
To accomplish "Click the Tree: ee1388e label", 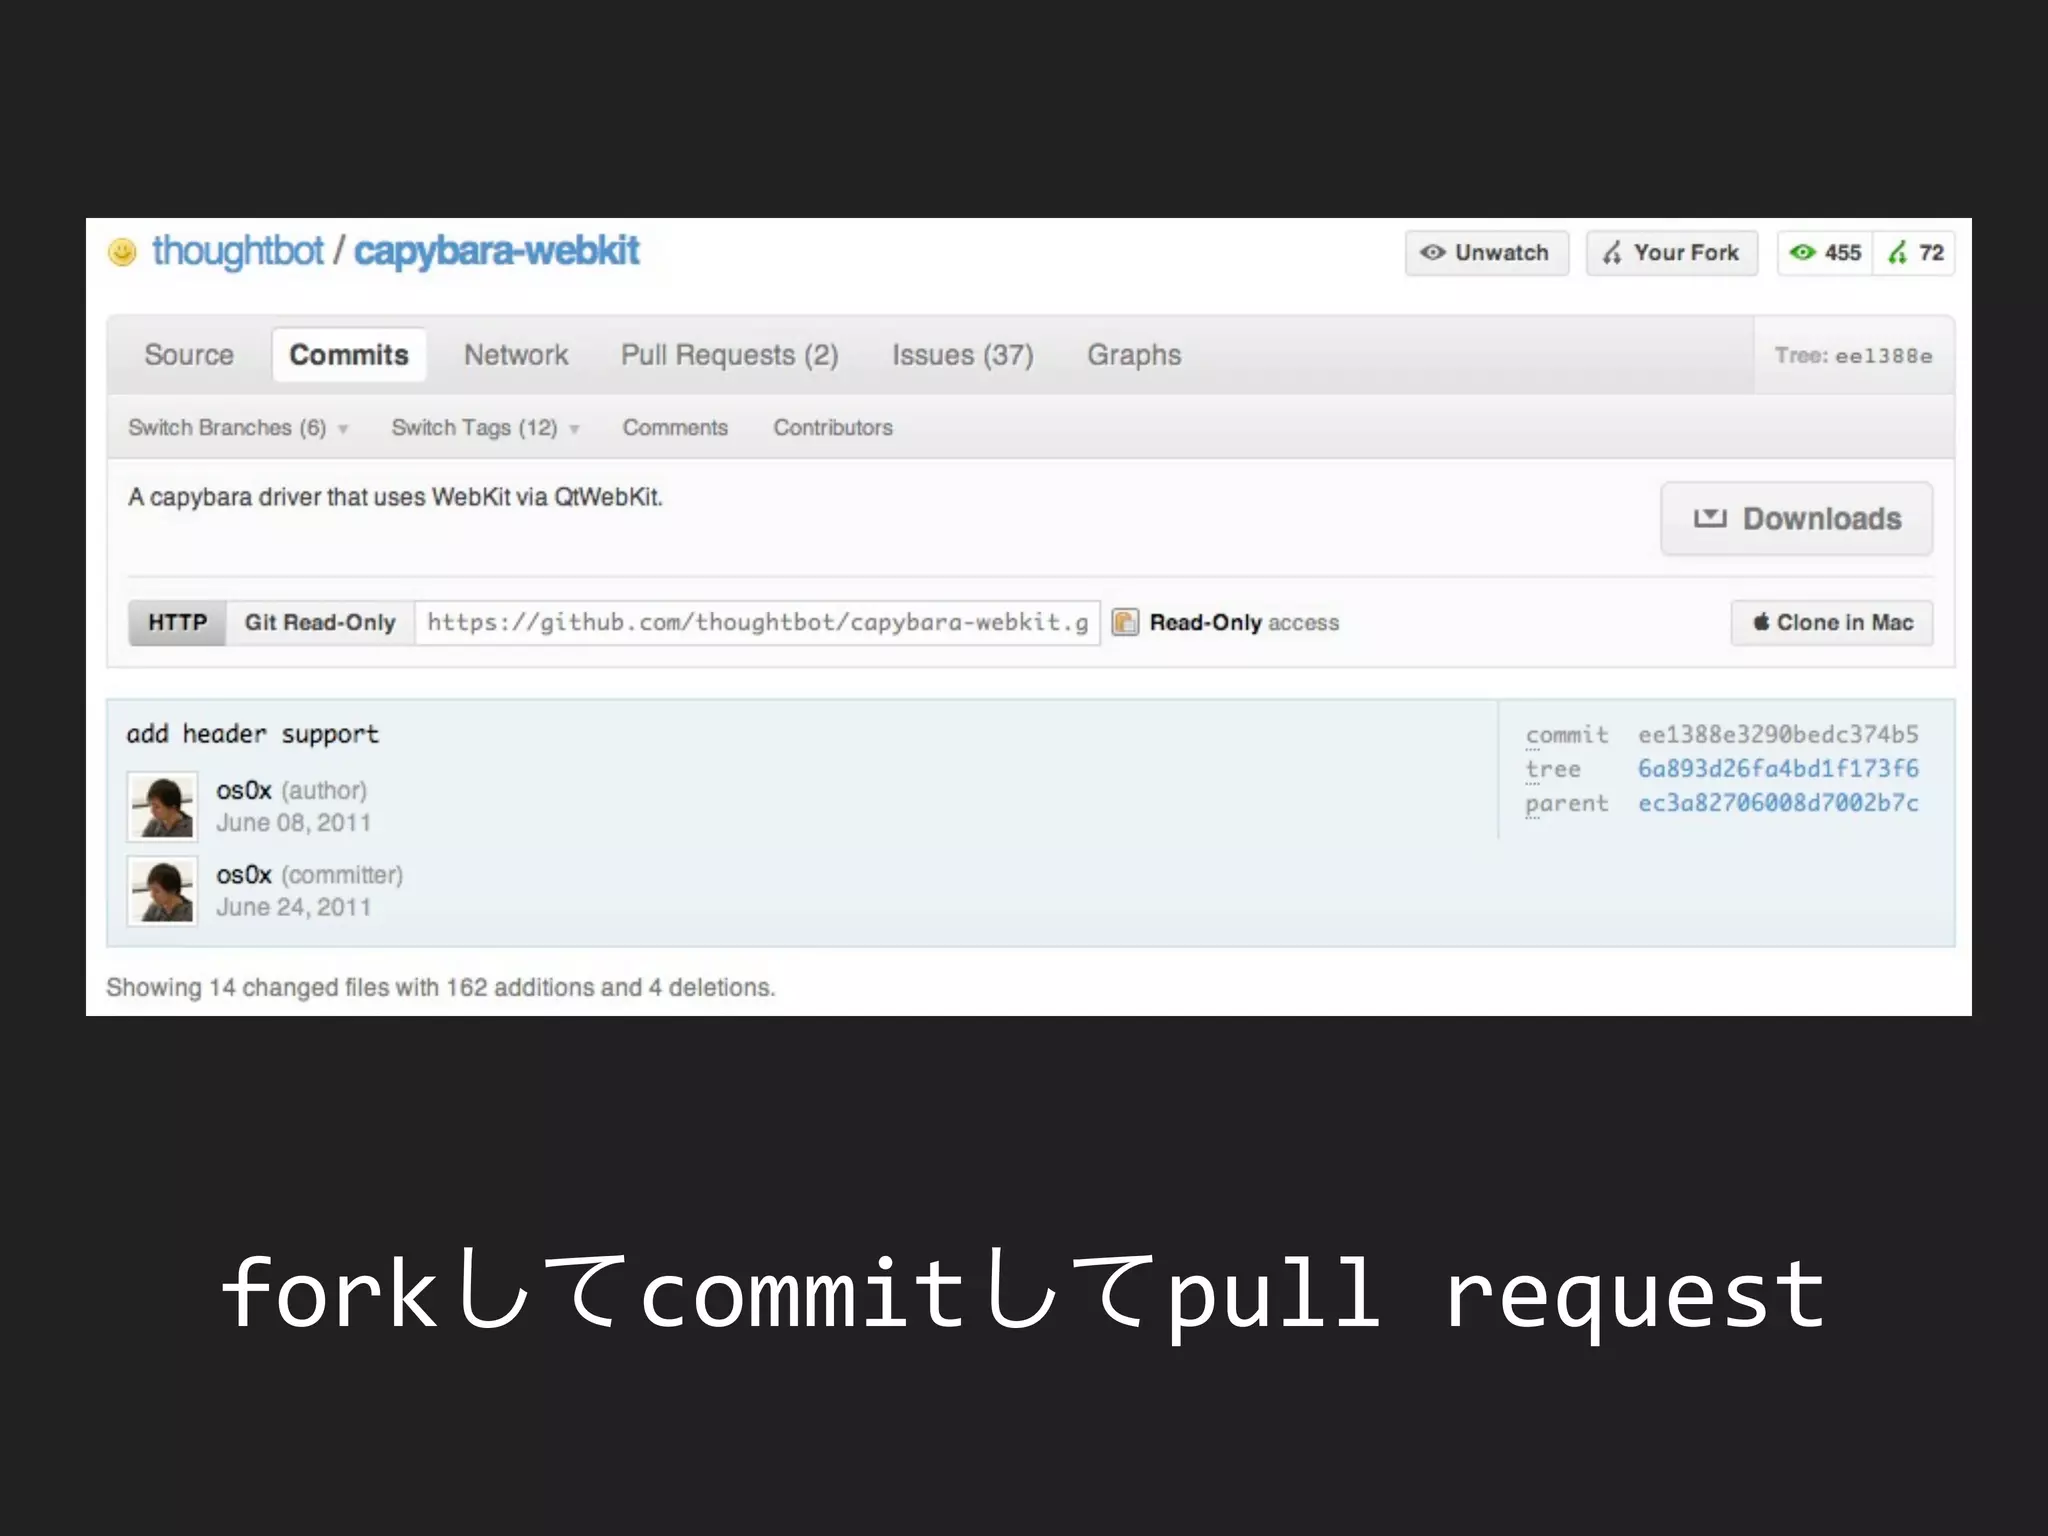I will (x=1853, y=356).
